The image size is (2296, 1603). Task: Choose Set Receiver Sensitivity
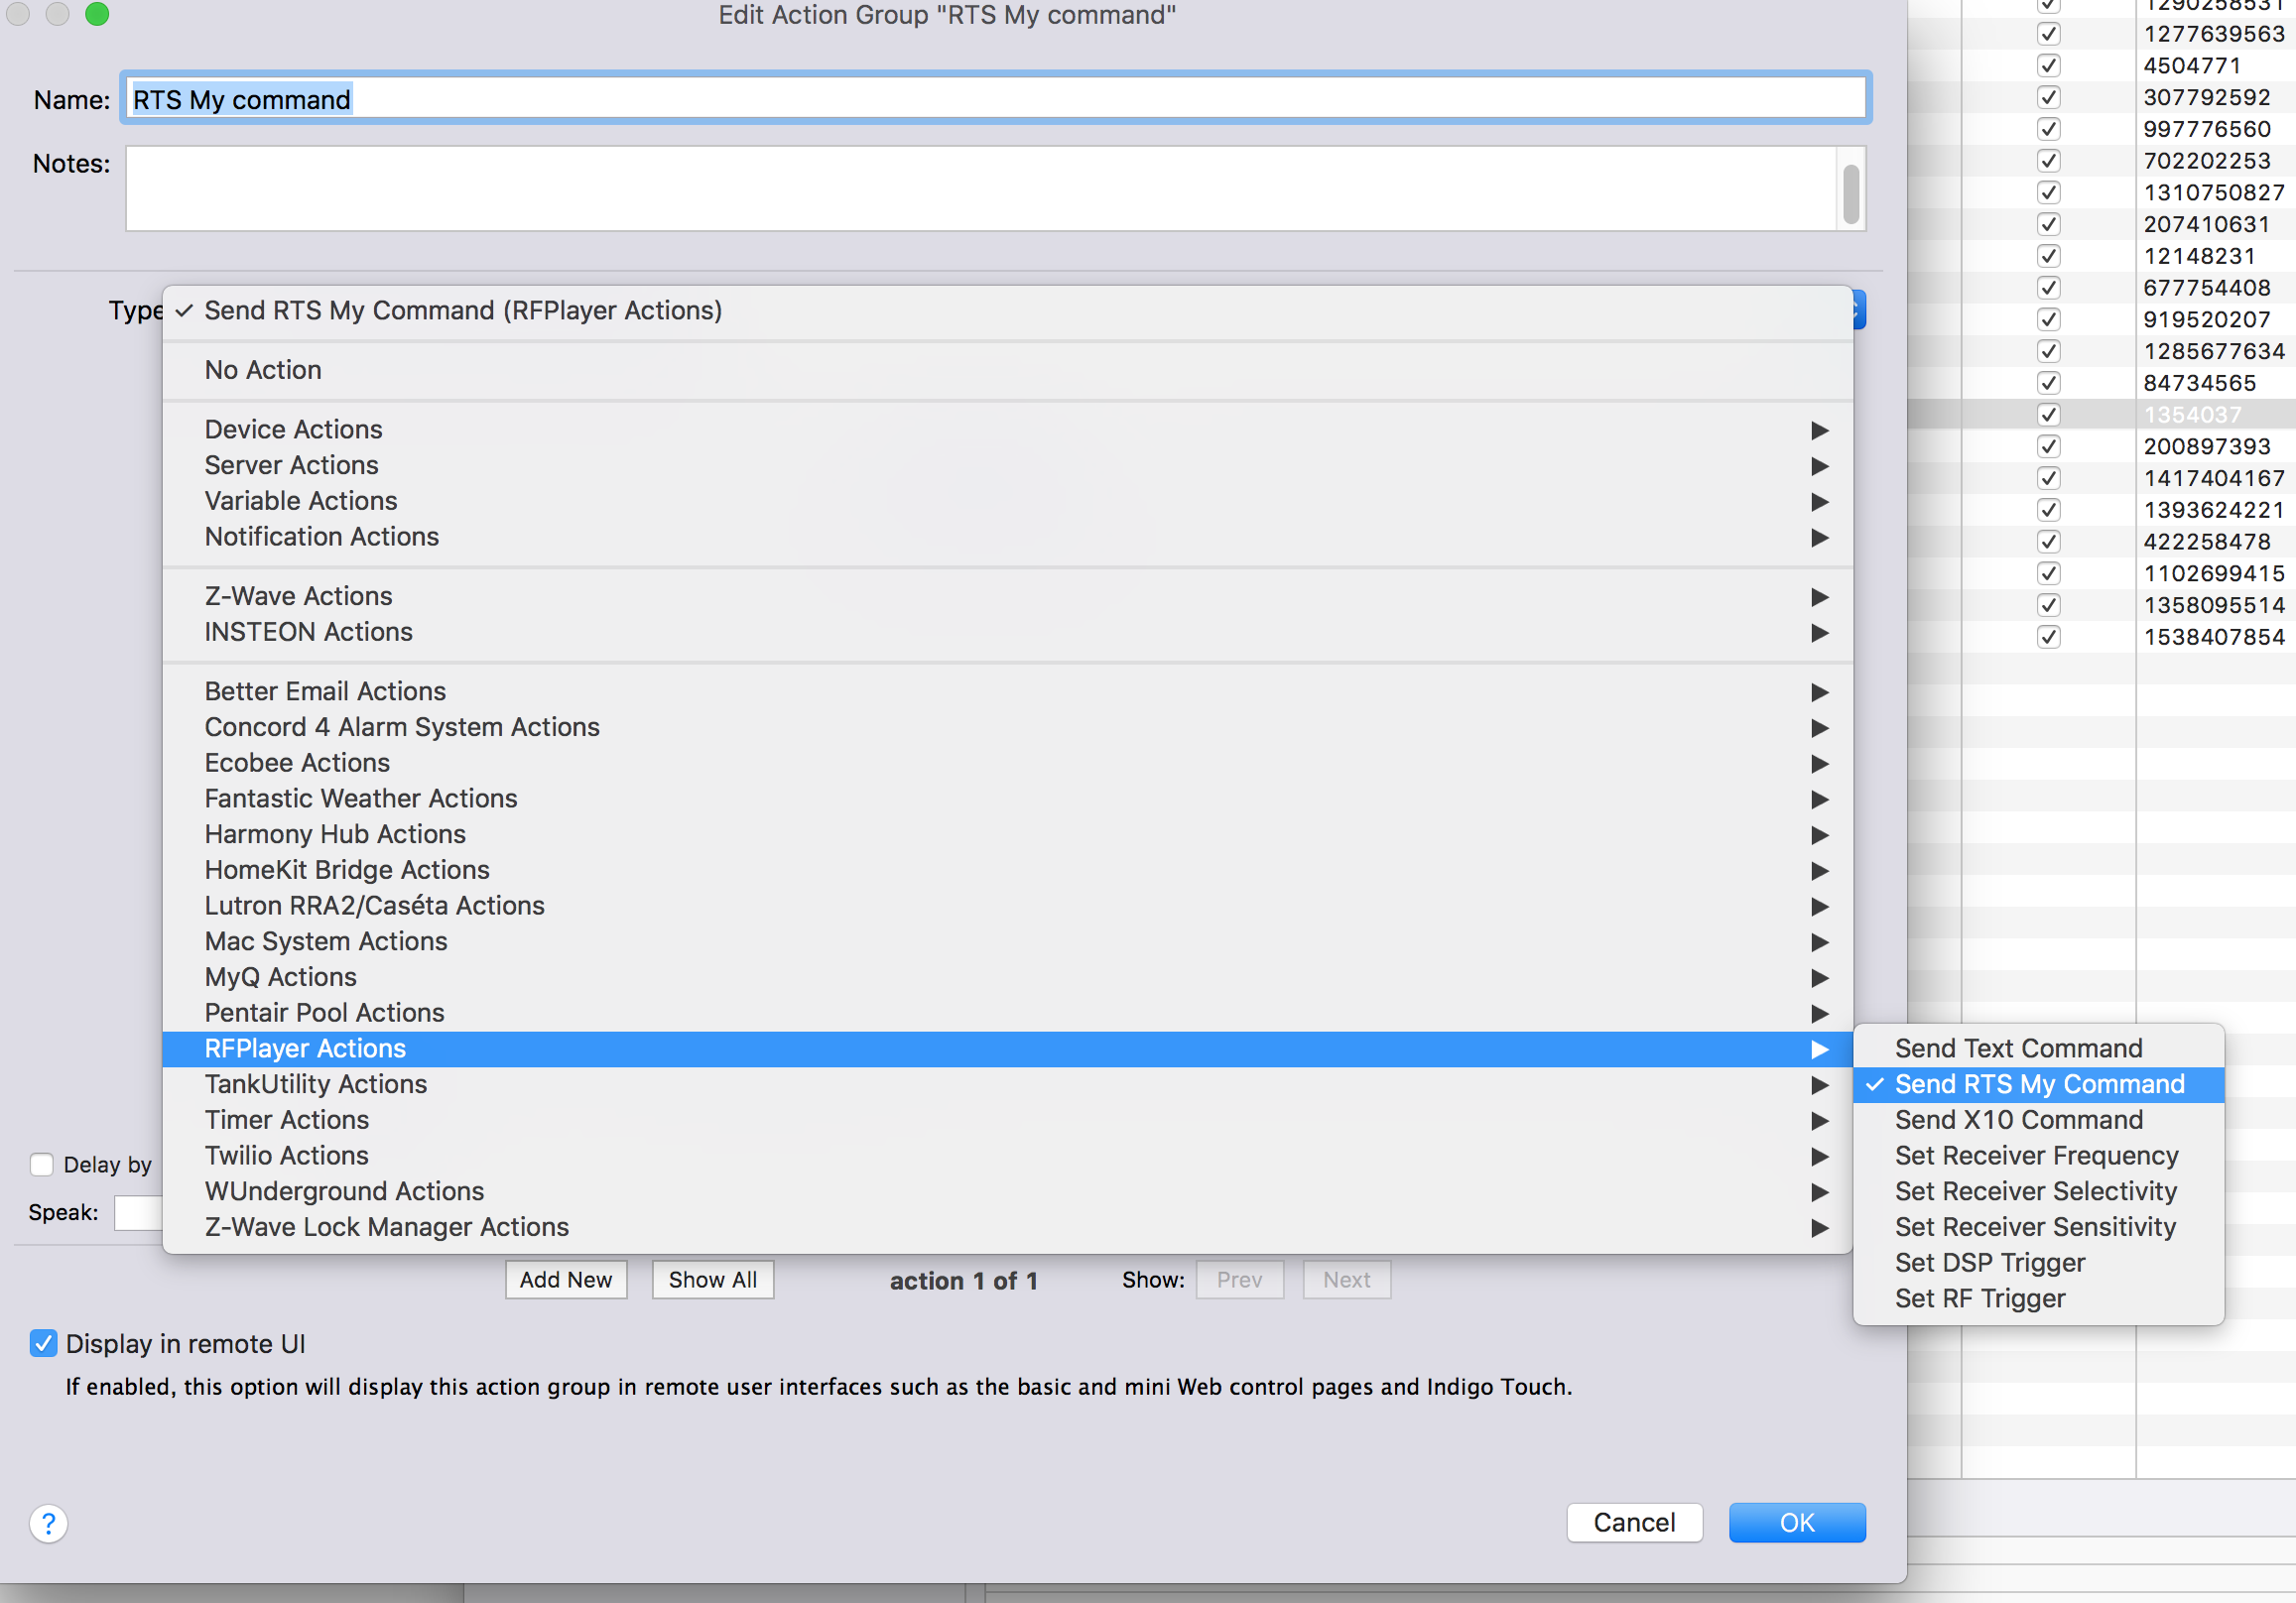coord(2038,1227)
